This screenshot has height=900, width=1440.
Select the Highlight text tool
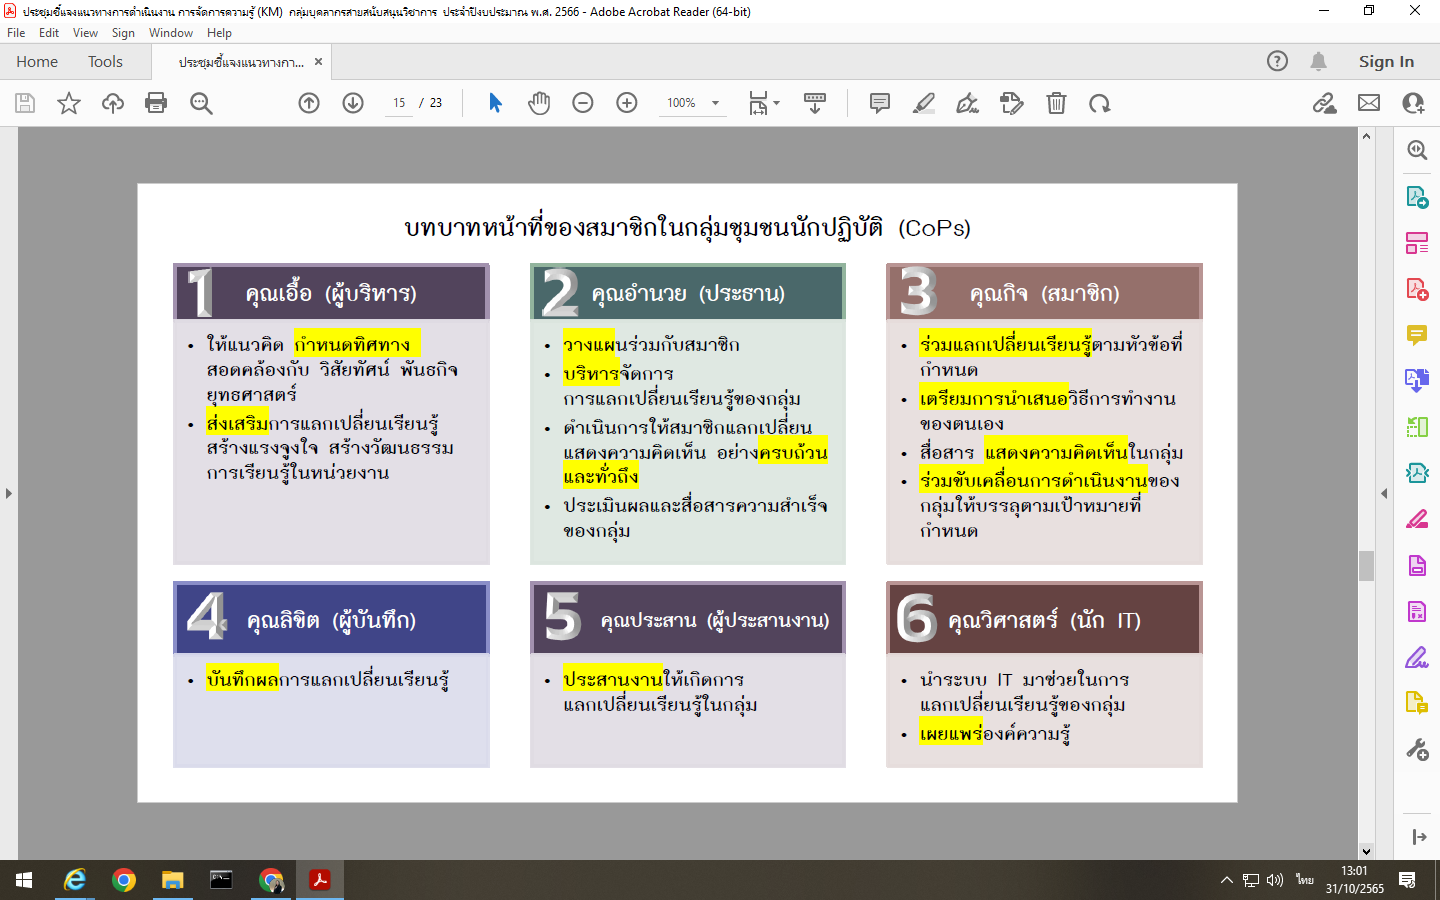coord(924,103)
